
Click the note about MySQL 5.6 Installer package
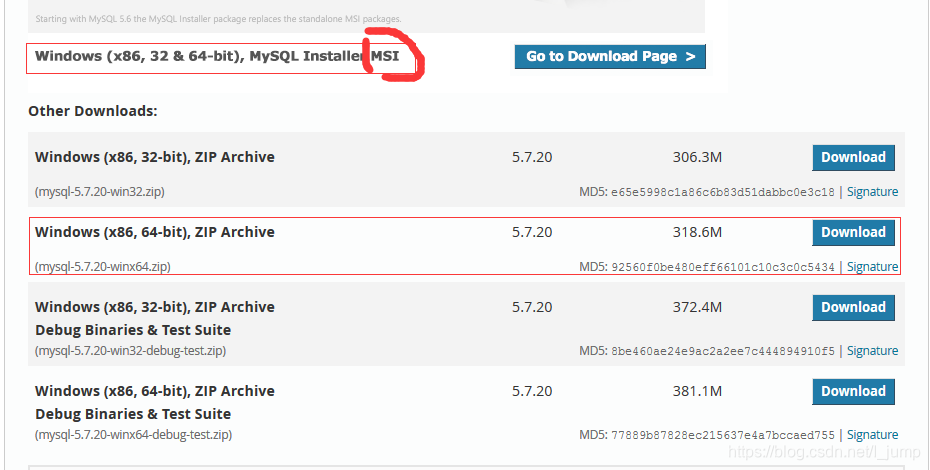218,19
